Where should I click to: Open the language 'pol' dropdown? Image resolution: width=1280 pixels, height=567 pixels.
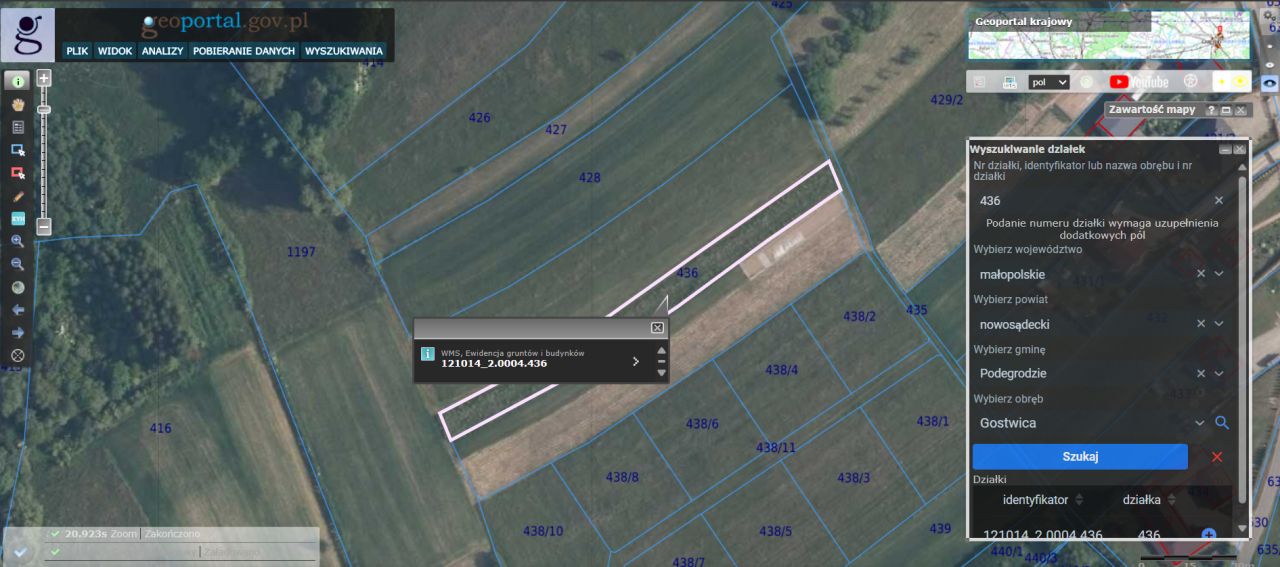click(1048, 82)
